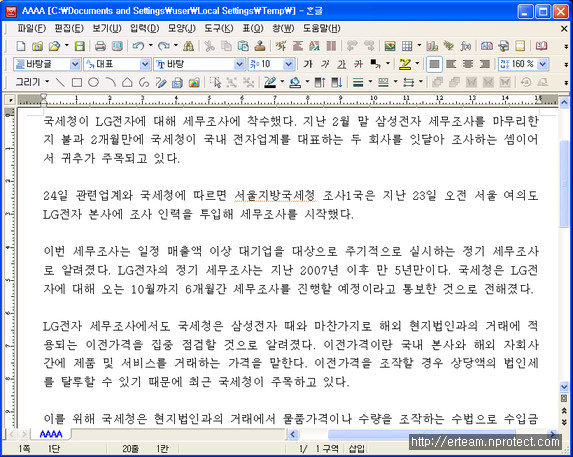Viewport: 573px width, 457px height.
Task: Open Find with binoculars icon
Action: [188, 46]
